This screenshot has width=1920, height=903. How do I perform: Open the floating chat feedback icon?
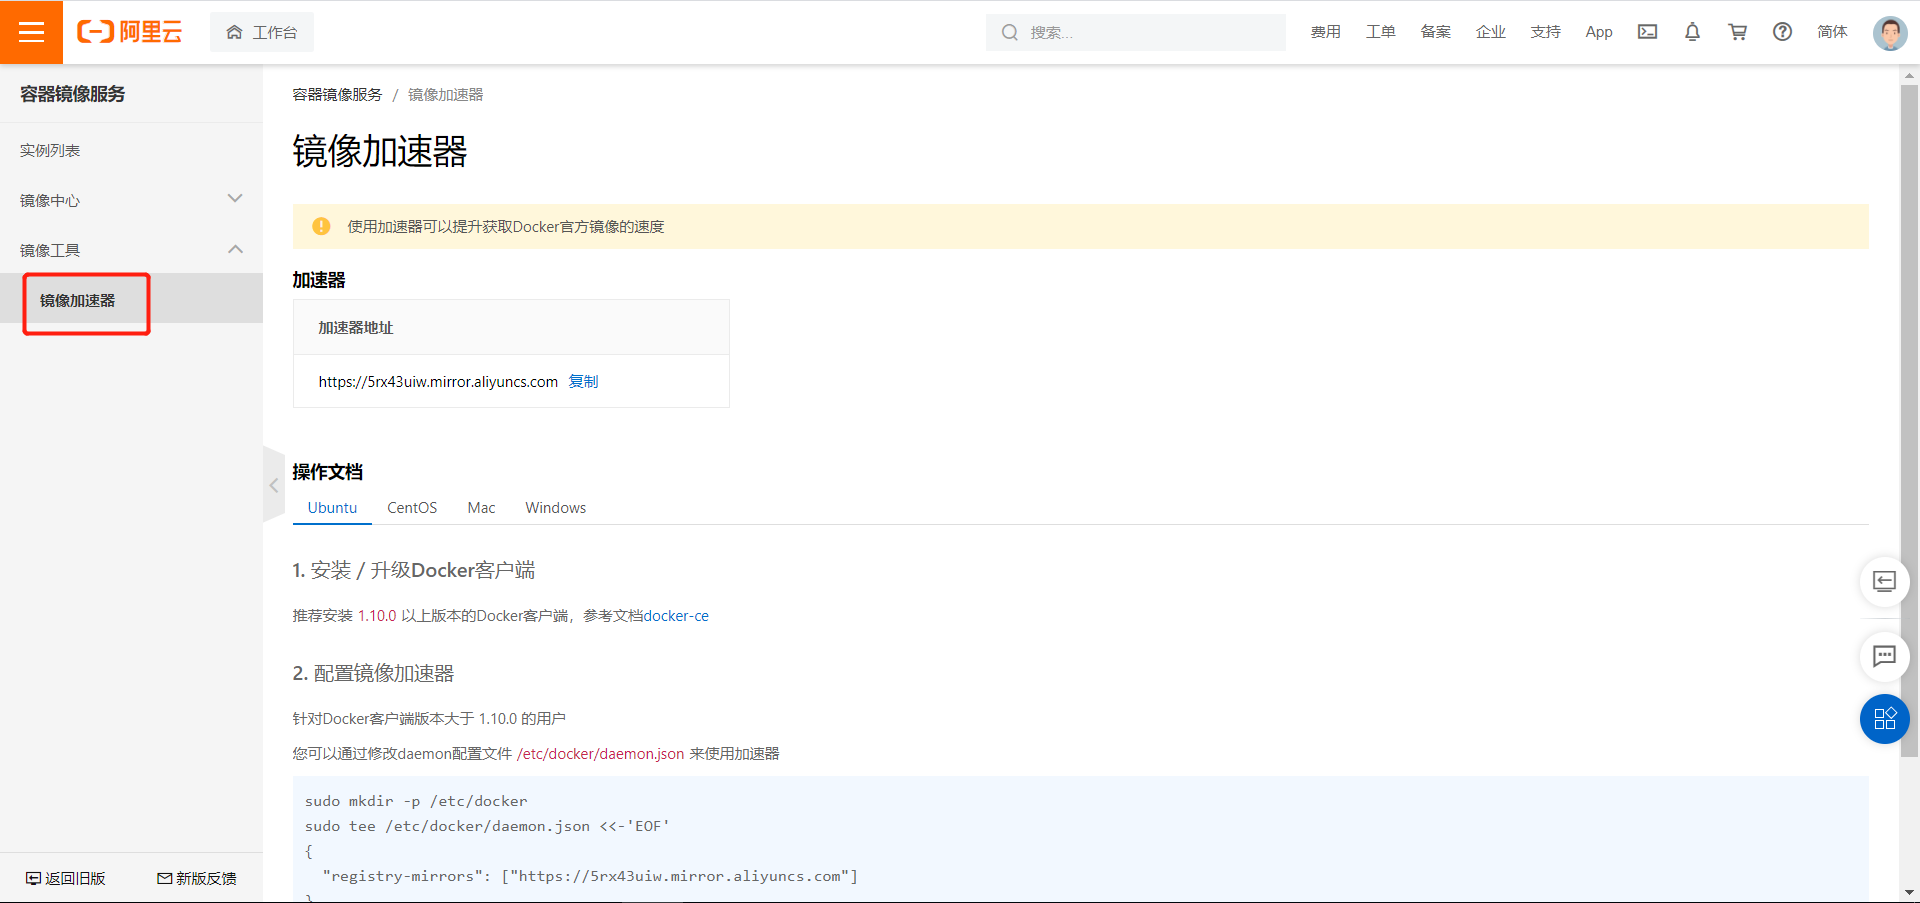tap(1884, 656)
